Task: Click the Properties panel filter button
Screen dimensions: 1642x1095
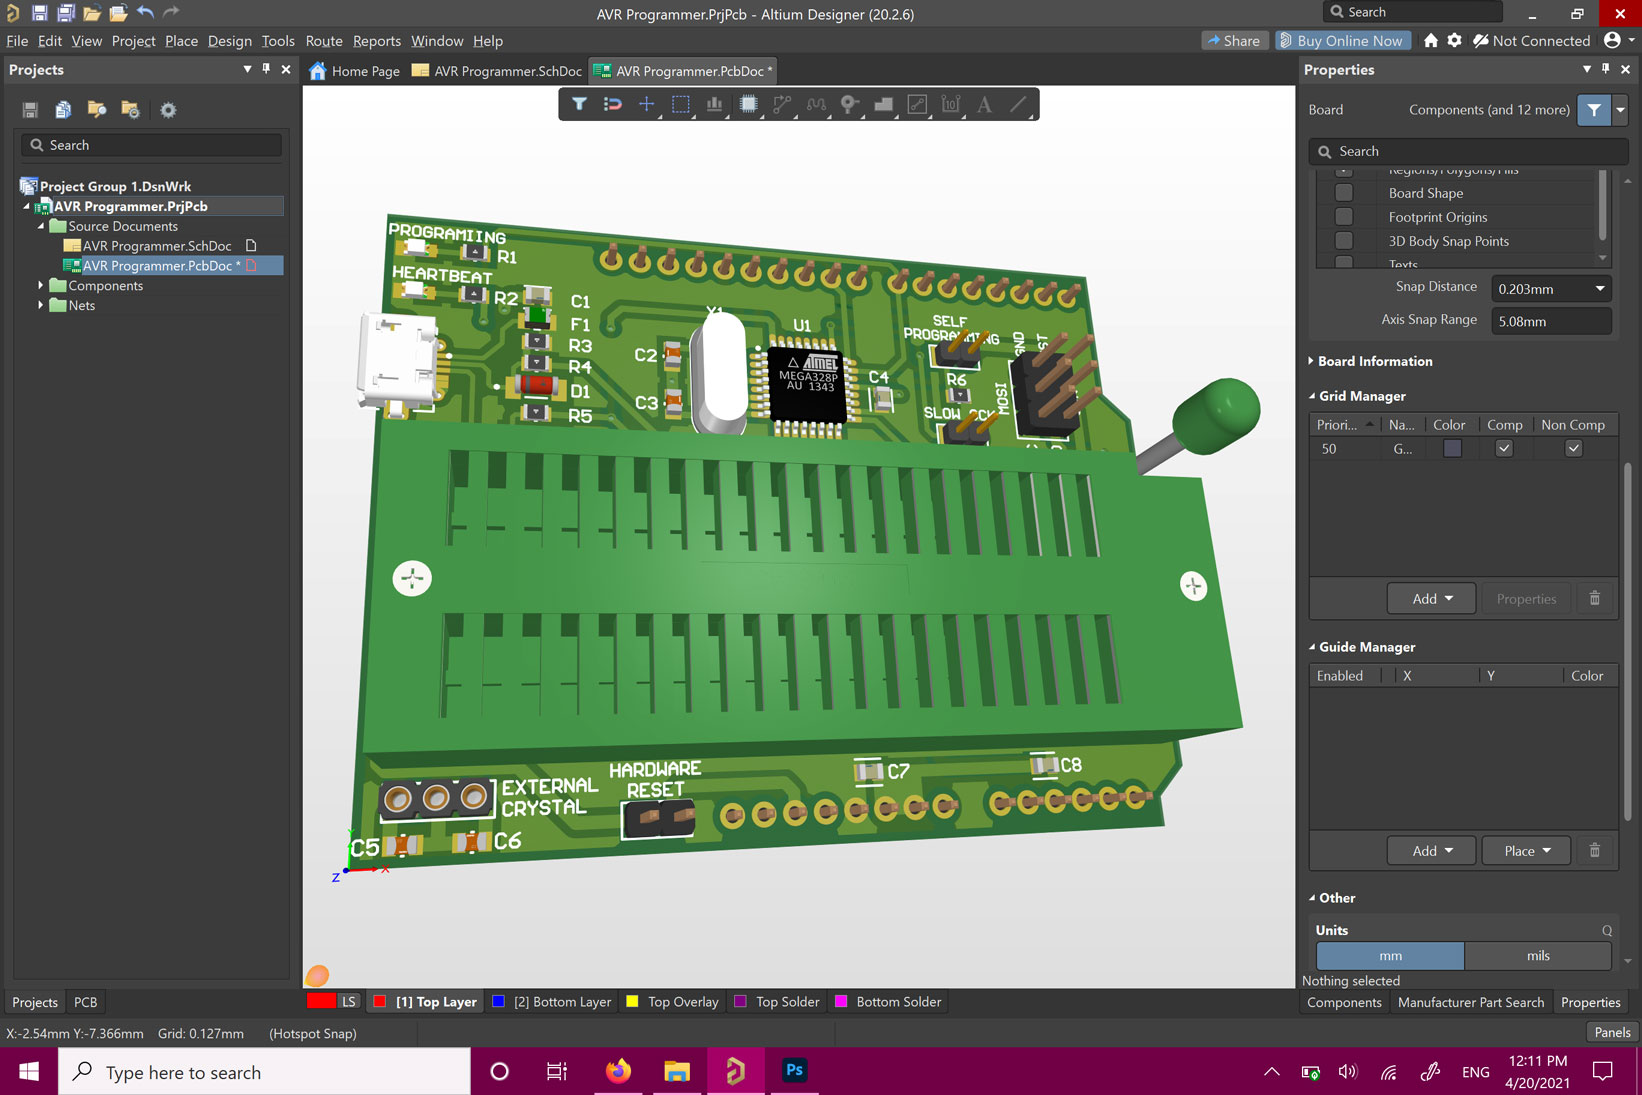Action: pos(1594,110)
